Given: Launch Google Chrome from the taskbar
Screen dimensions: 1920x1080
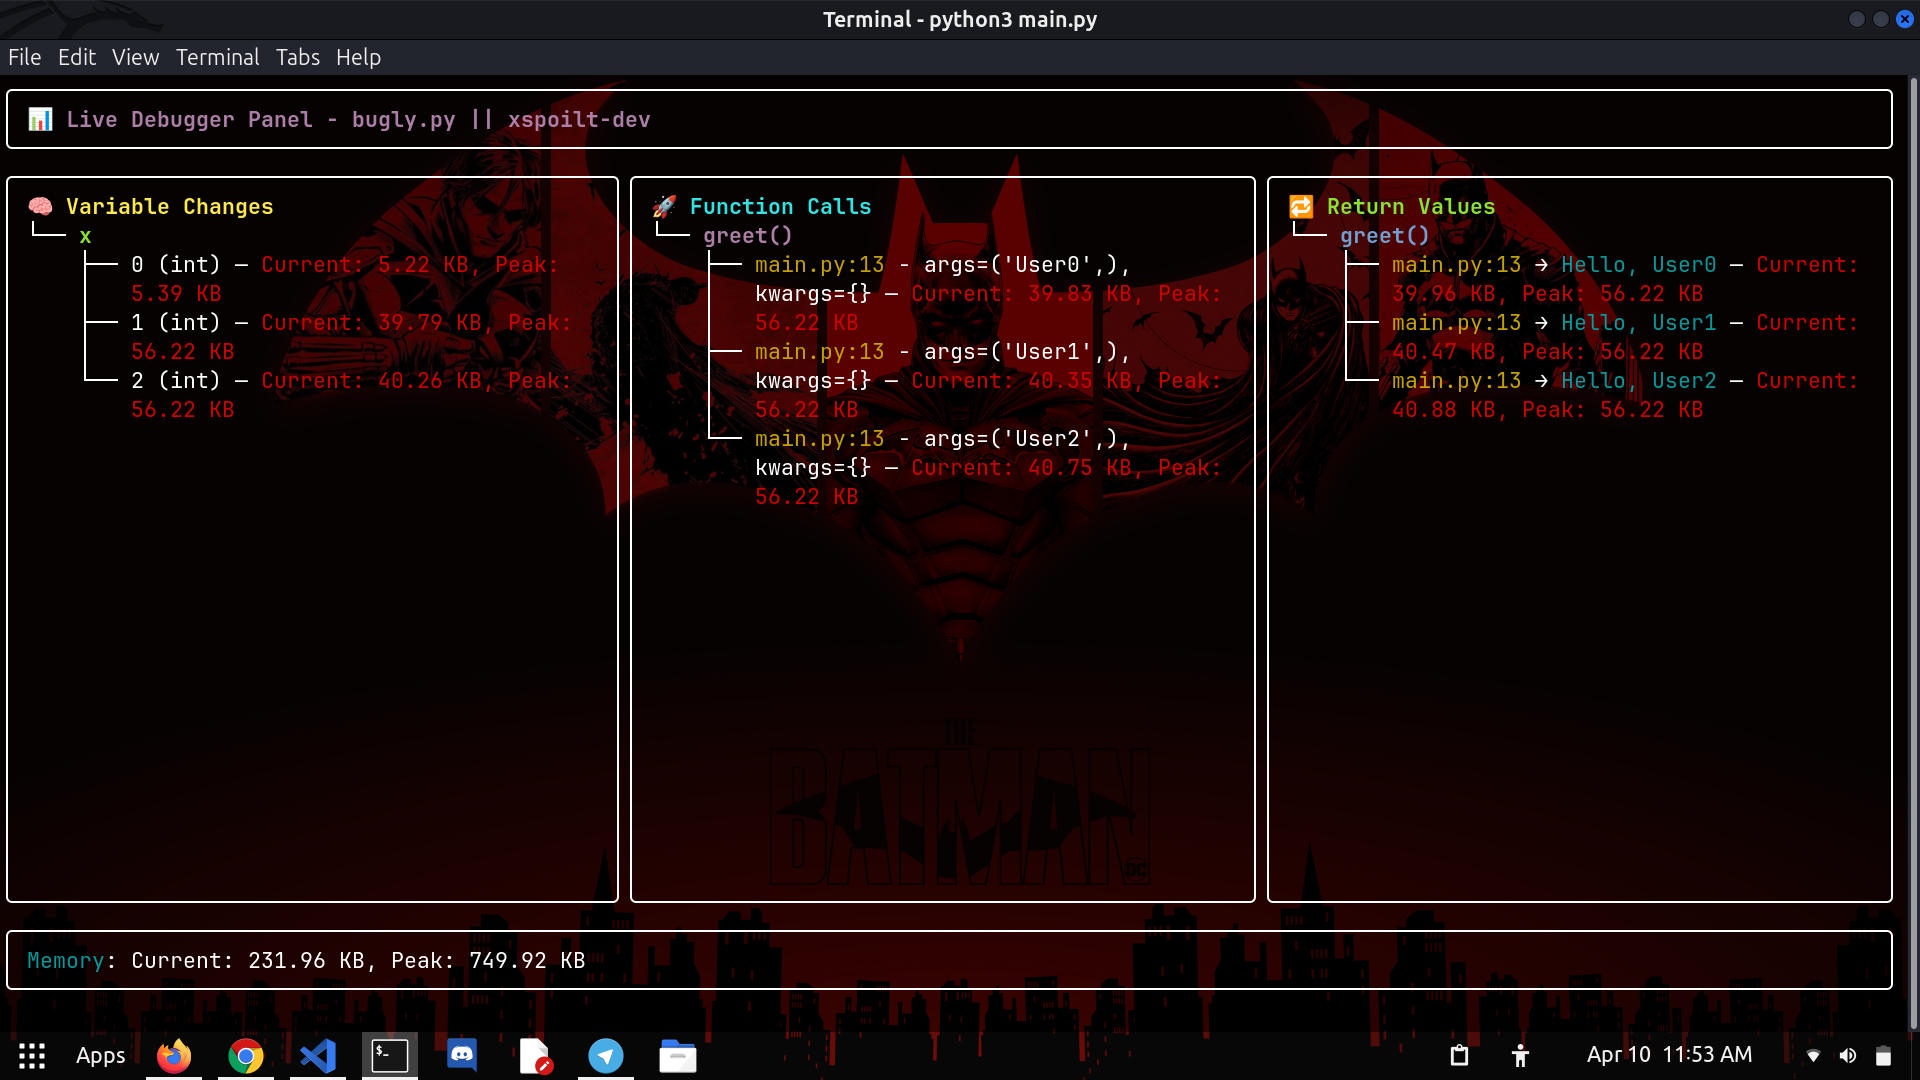Looking at the screenshot, I should coord(246,1056).
